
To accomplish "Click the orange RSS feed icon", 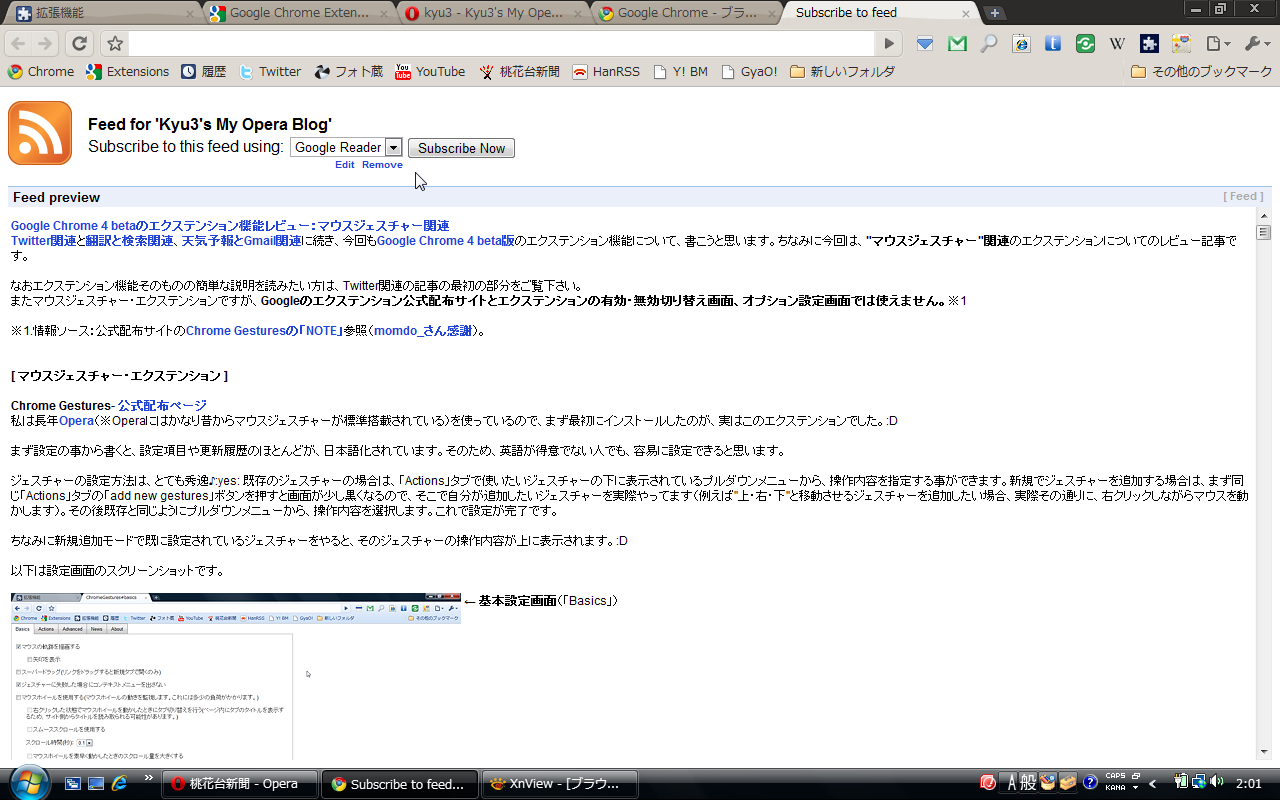I will coord(40,133).
